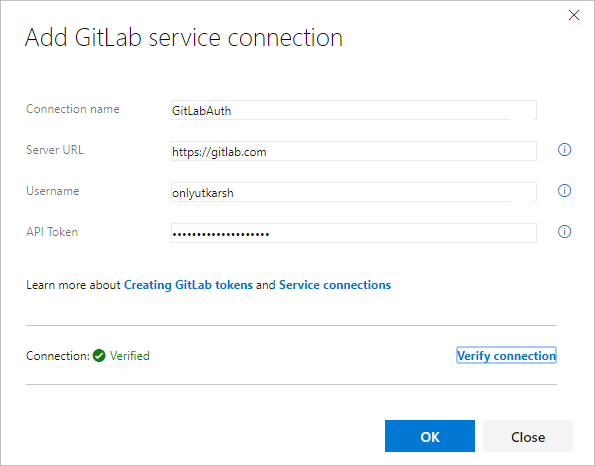The height and width of the screenshot is (466, 595).
Task: Click the green Verified status text
Action: tap(130, 356)
